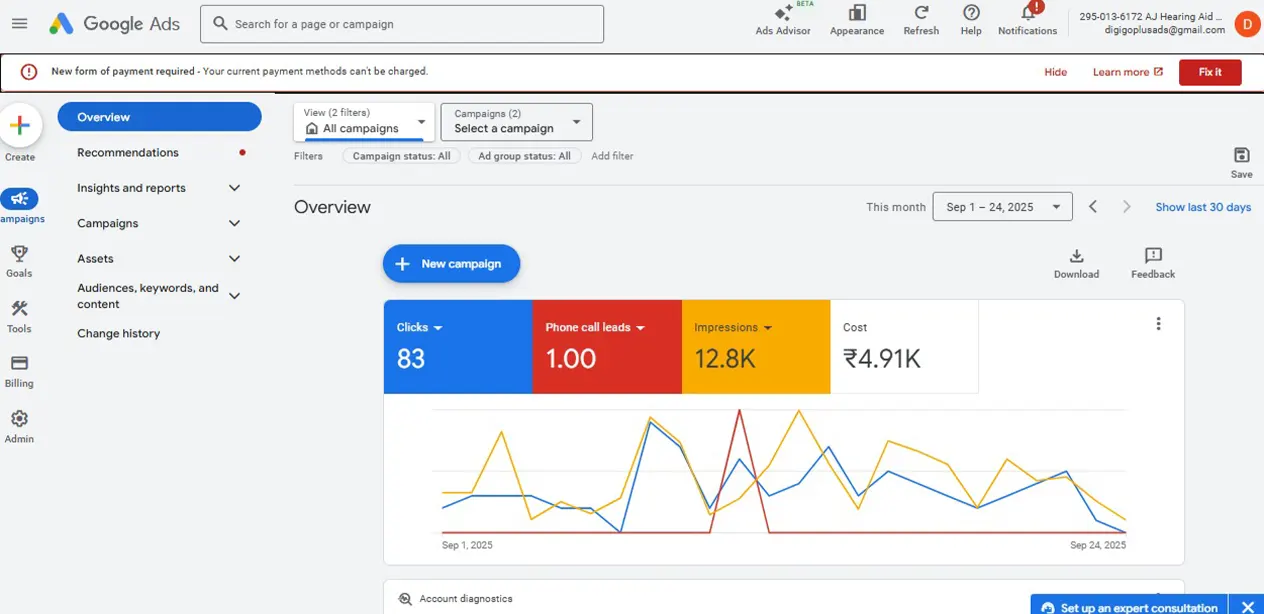Select Recommendations in the navigation menu
The image size is (1264, 614).
(128, 153)
